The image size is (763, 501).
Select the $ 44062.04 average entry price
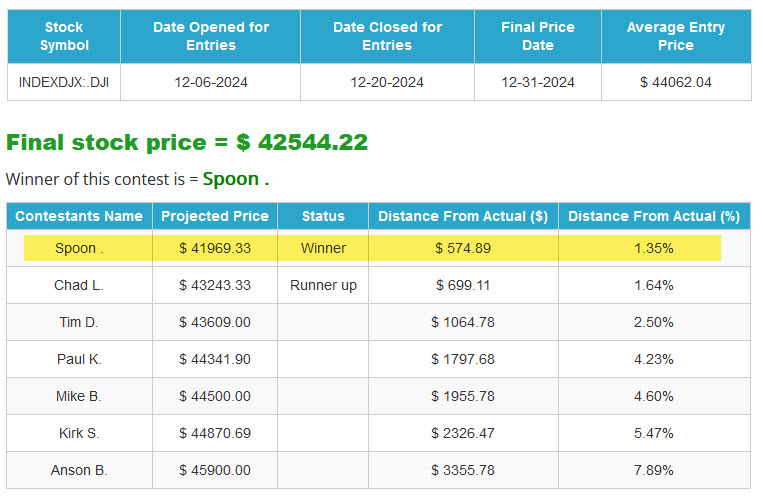(676, 82)
